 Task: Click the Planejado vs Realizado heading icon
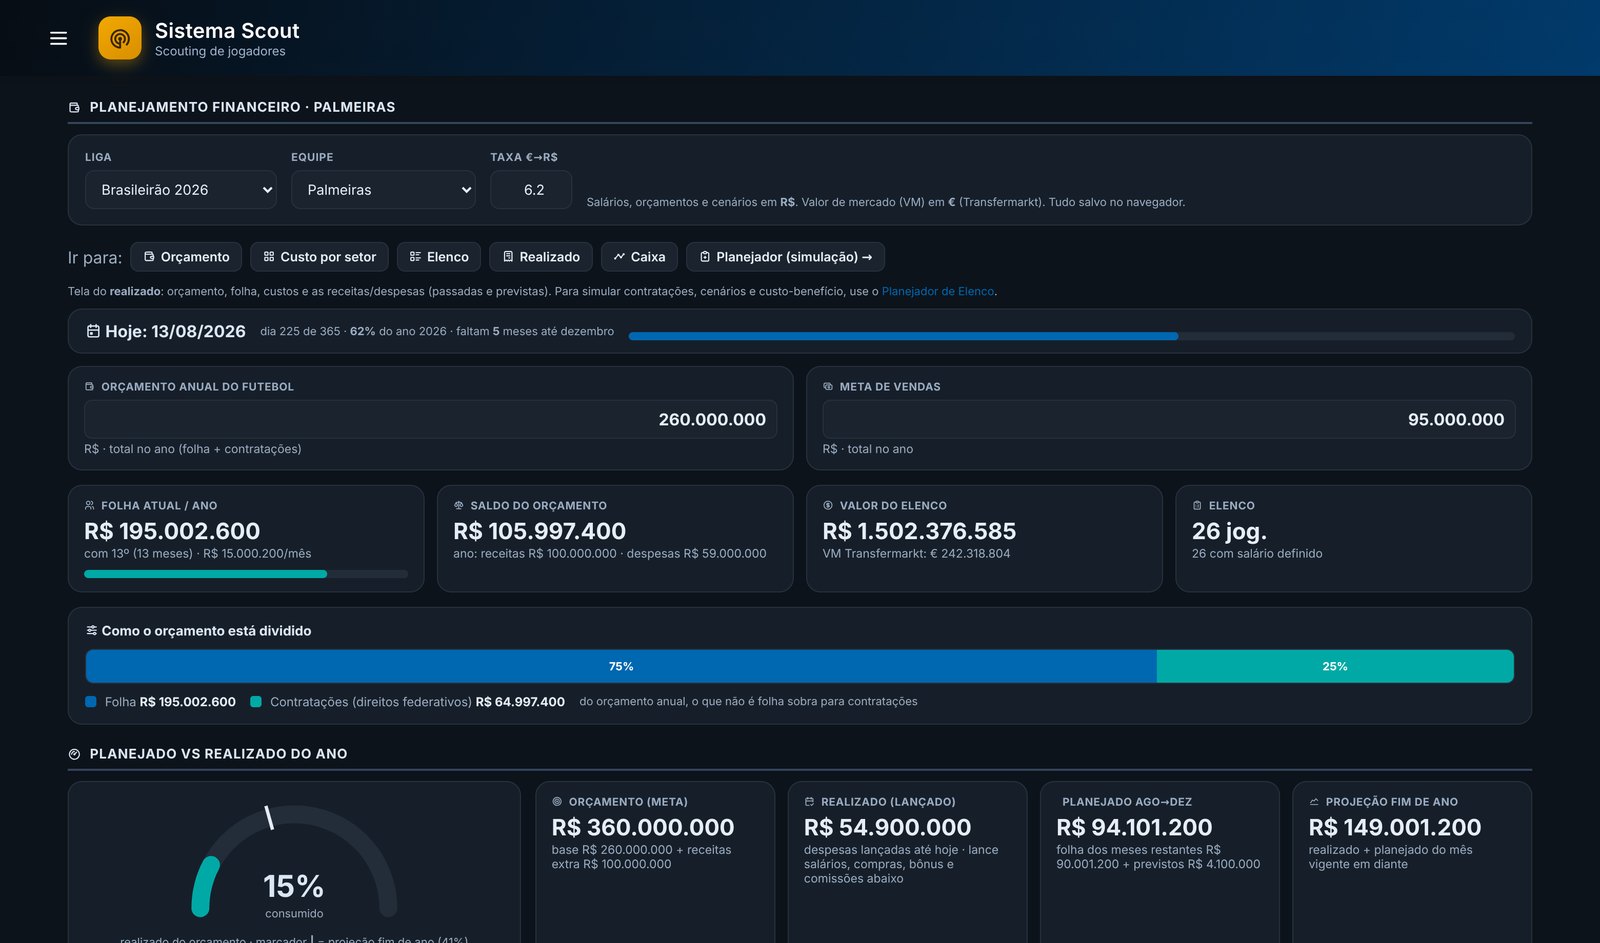74,754
